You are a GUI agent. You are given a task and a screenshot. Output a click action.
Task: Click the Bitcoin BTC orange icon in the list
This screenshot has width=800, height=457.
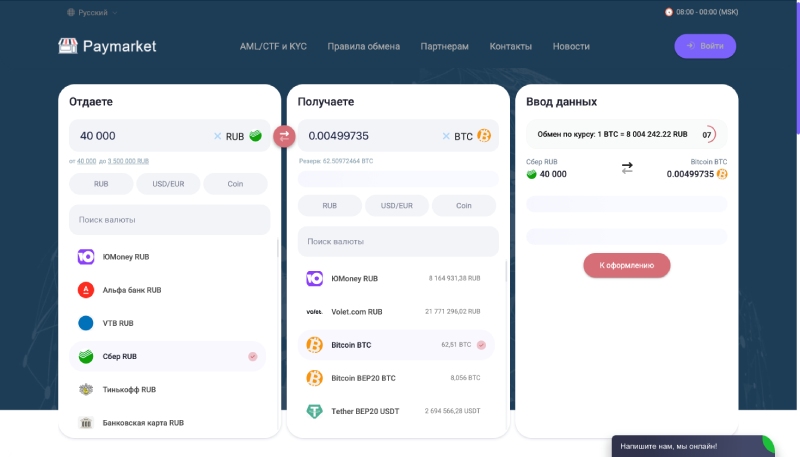click(314, 345)
